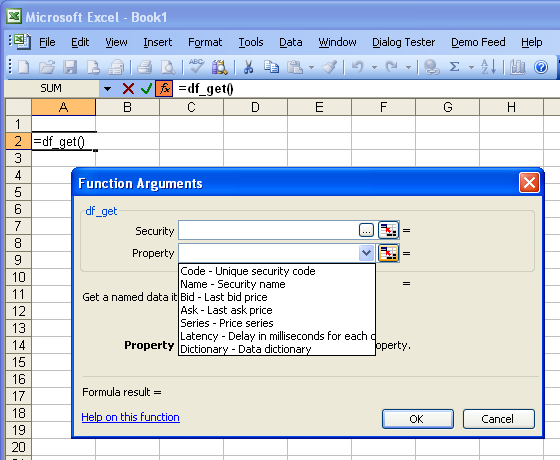Open the Data menu
The height and width of the screenshot is (460, 560).
click(x=290, y=42)
